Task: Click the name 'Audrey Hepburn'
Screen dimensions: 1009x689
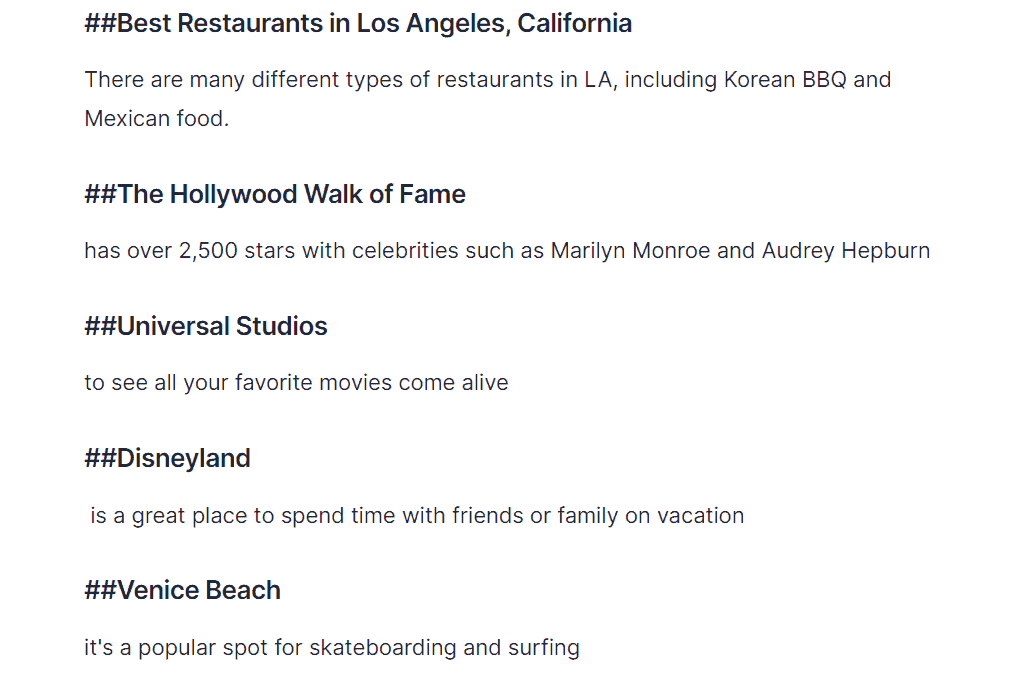Action: (846, 250)
